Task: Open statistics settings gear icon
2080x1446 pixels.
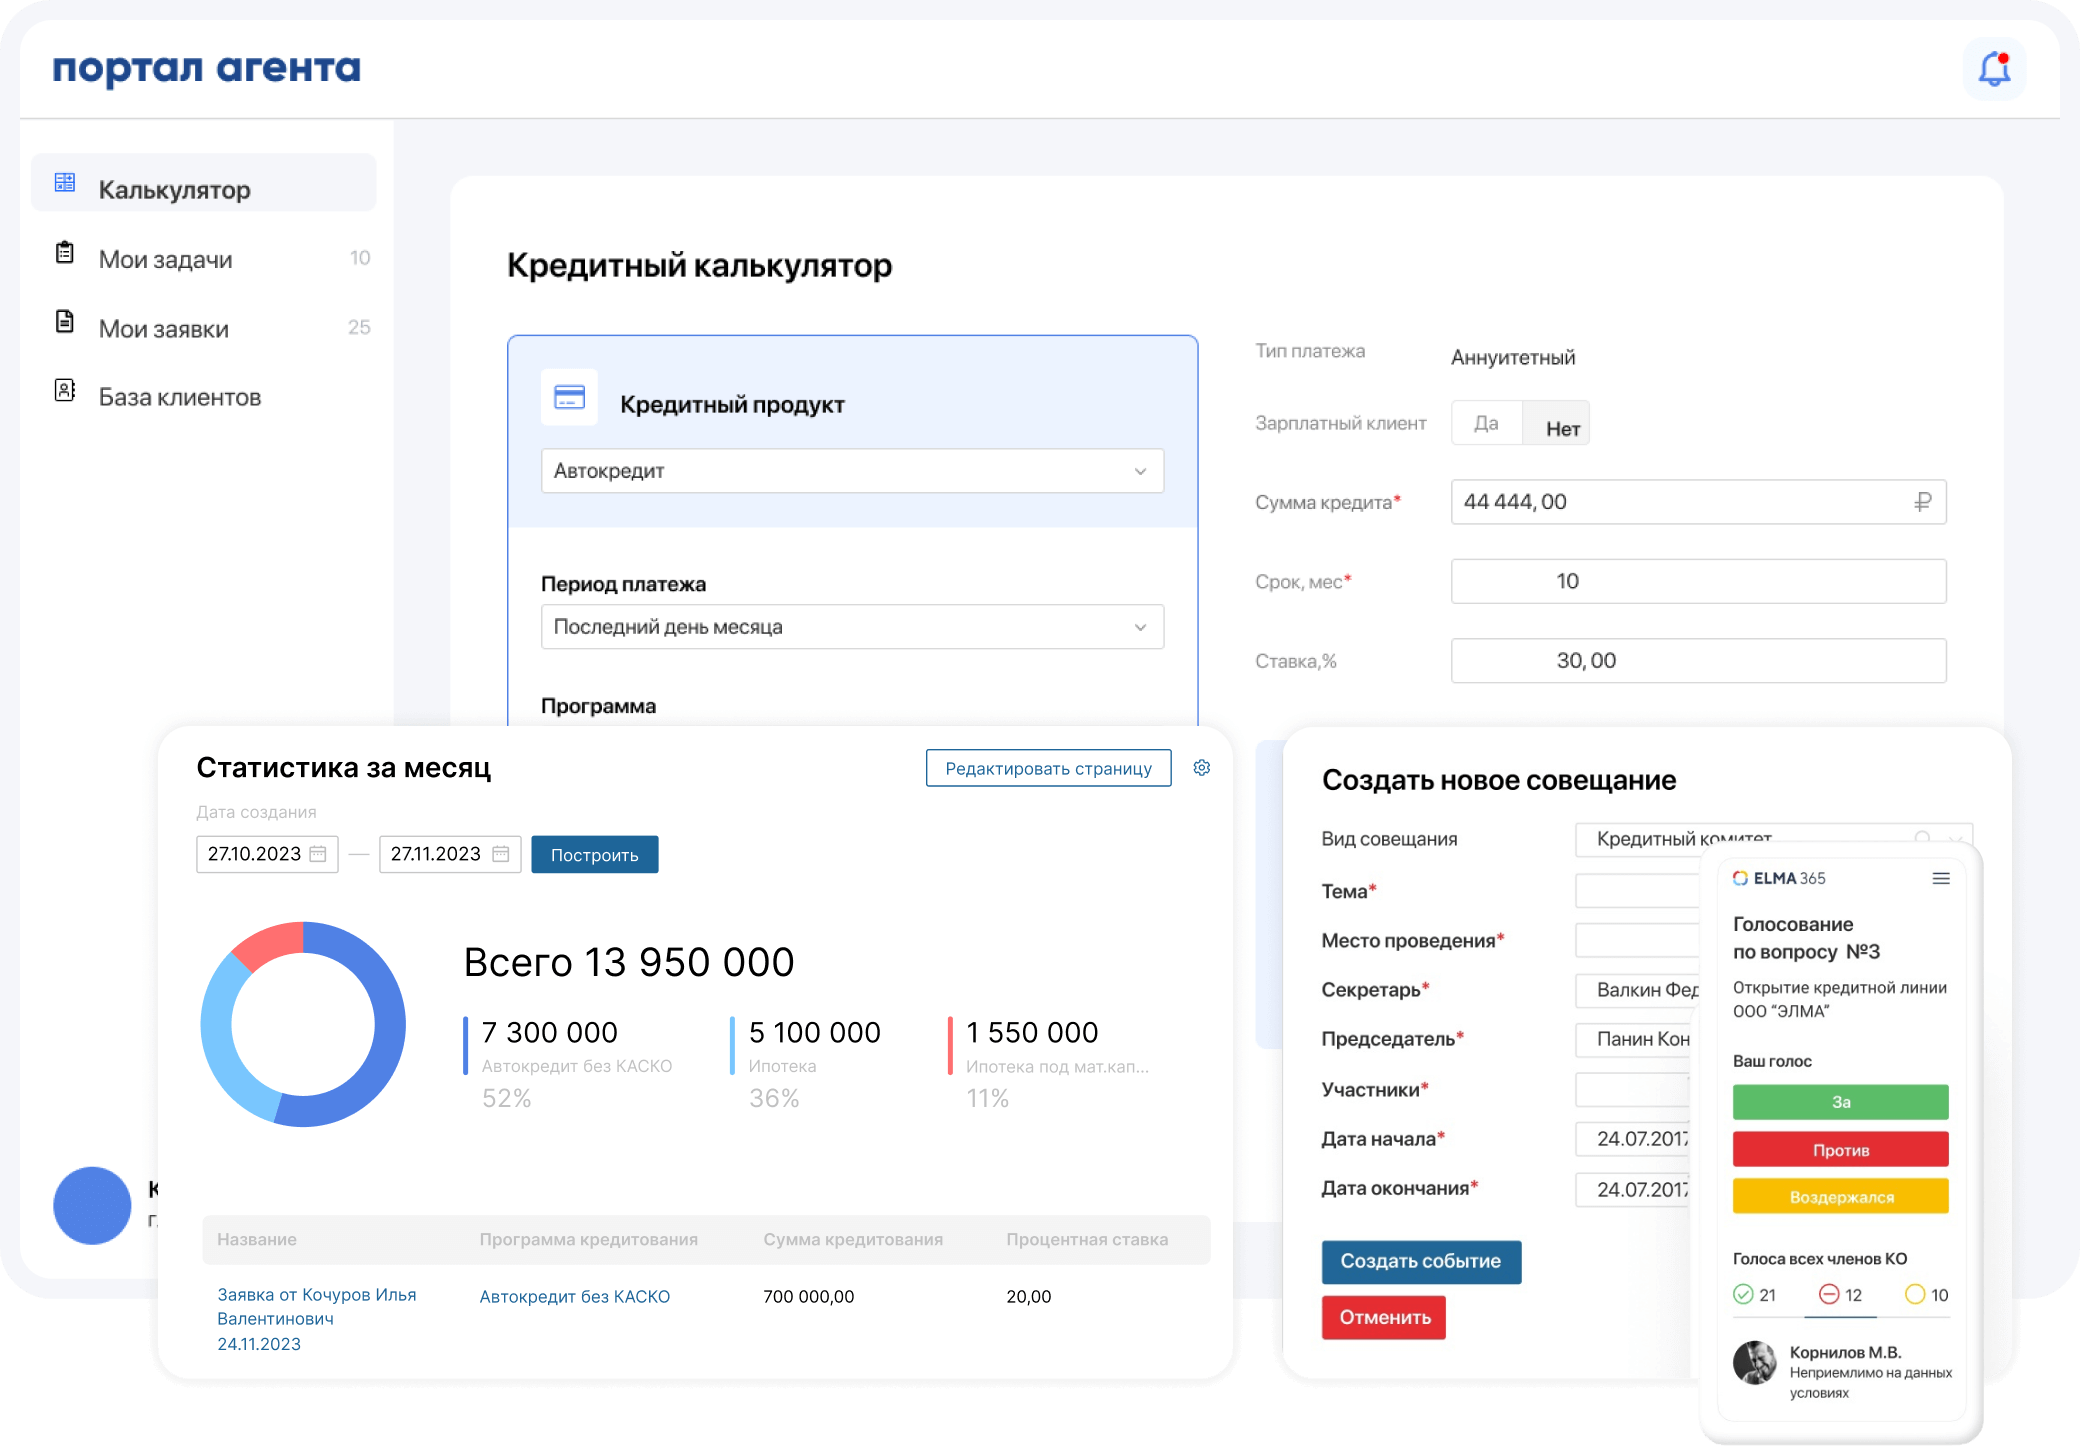Action: click(1202, 767)
